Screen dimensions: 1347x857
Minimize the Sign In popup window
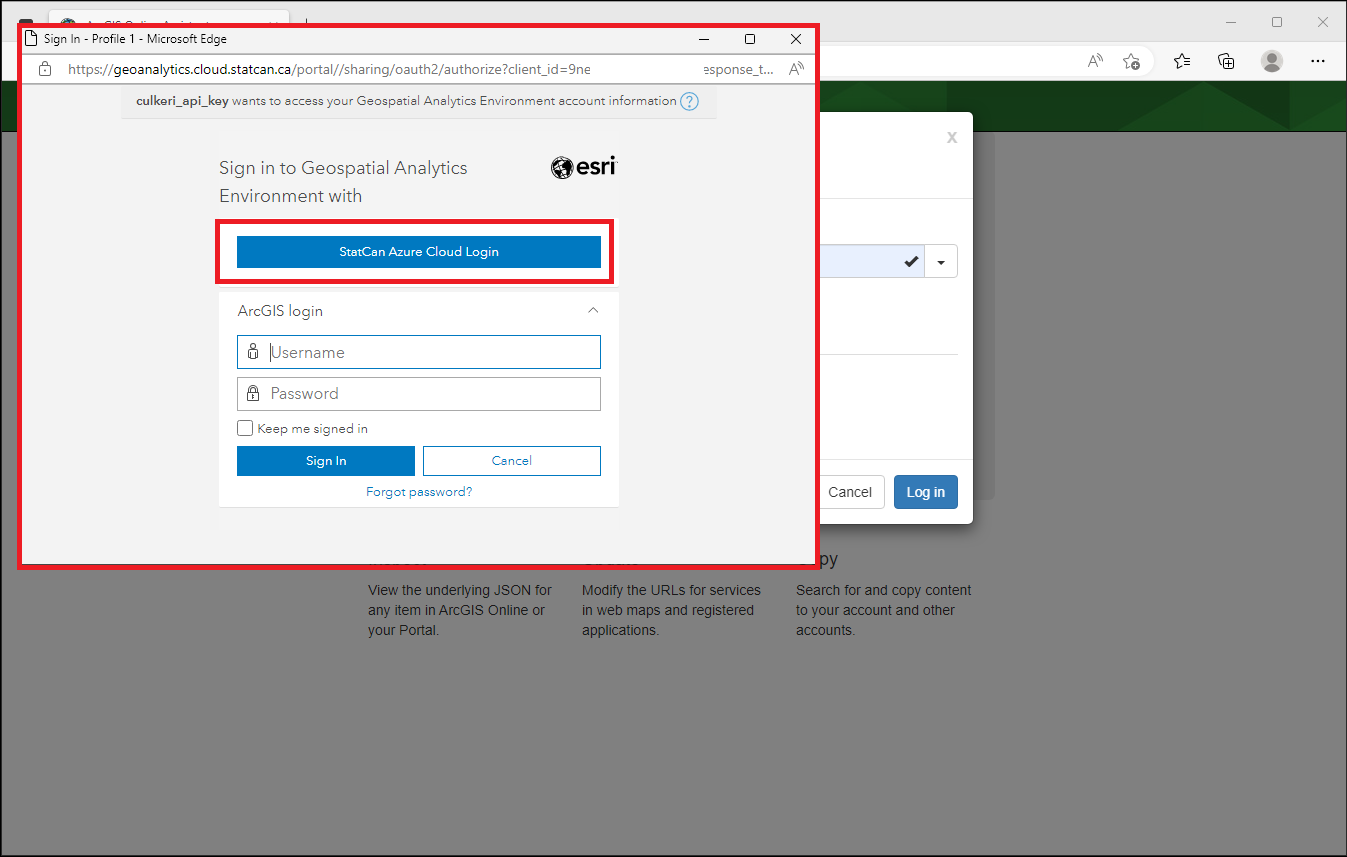705,39
